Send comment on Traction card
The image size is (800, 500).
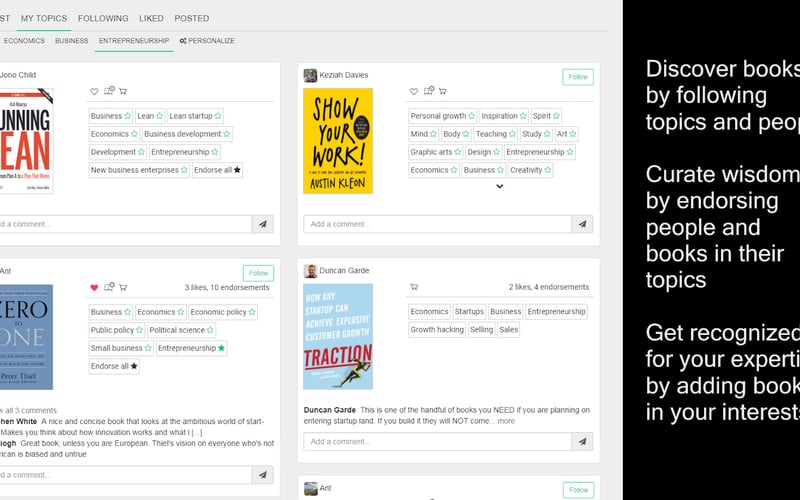pos(582,441)
